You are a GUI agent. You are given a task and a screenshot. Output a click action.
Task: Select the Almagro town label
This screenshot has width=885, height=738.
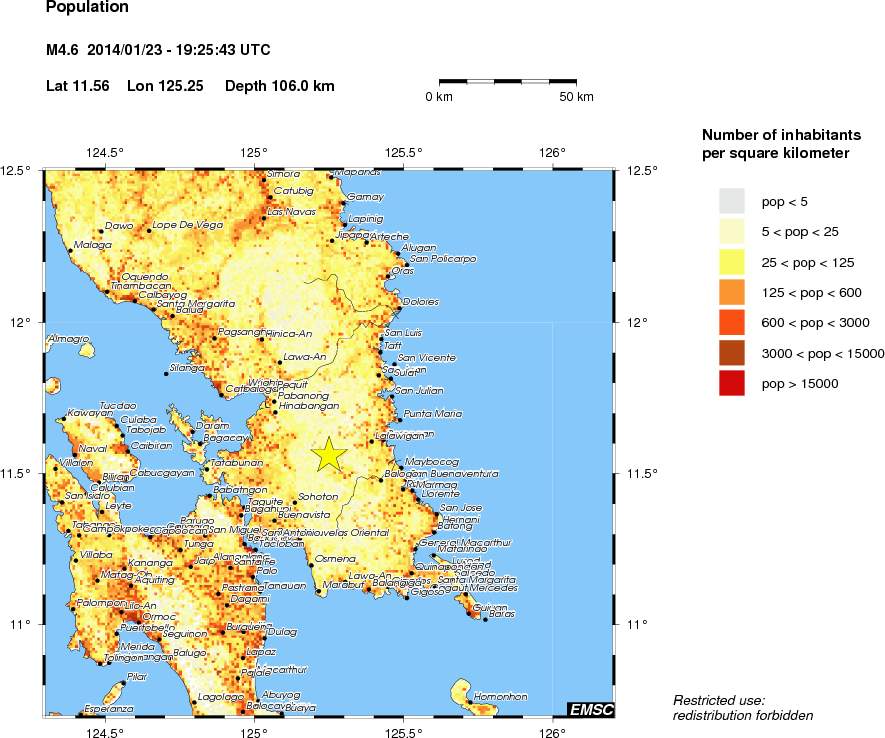click(x=69, y=339)
